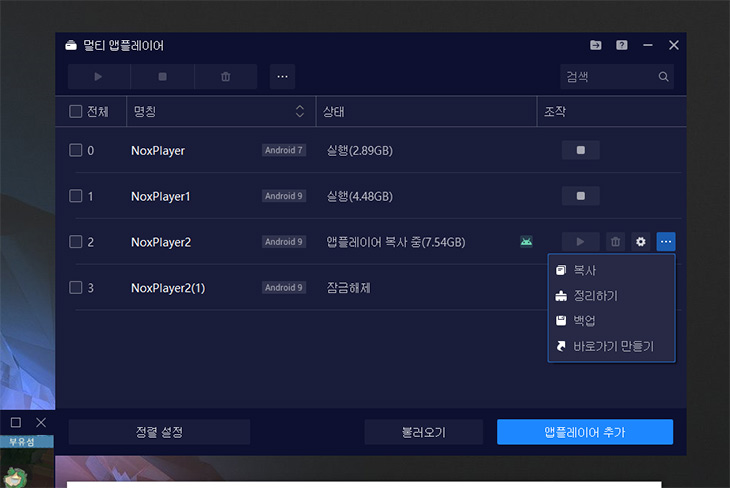The width and height of the screenshot is (730, 488).
Task: Check the box for NoxPlayer2(1) row
Action: (75, 287)
